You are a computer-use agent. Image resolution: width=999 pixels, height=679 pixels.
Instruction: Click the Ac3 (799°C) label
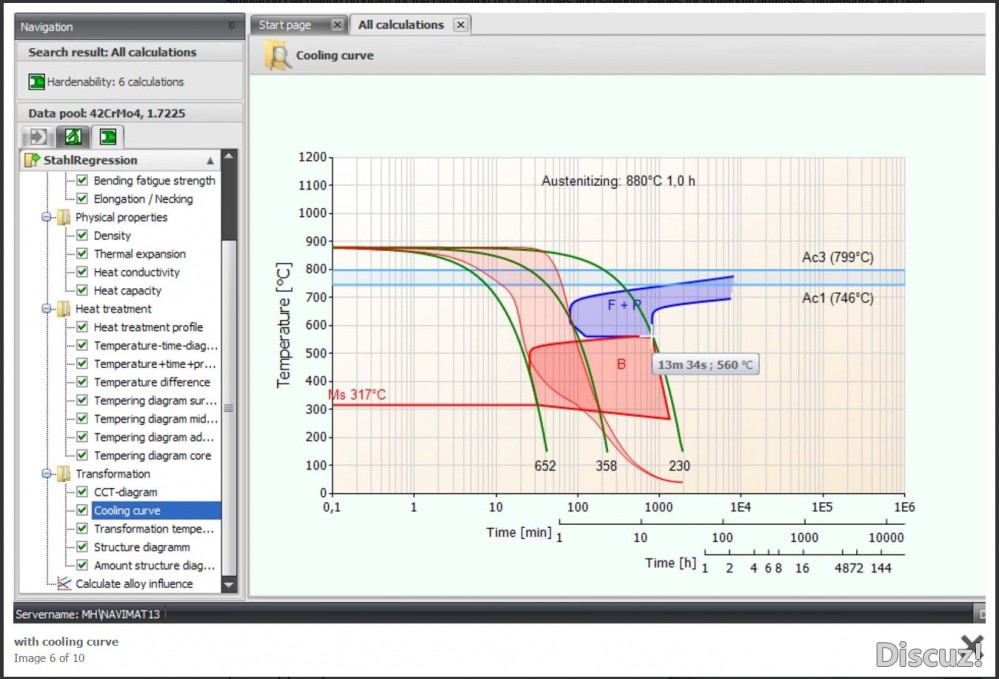point(837,257)
